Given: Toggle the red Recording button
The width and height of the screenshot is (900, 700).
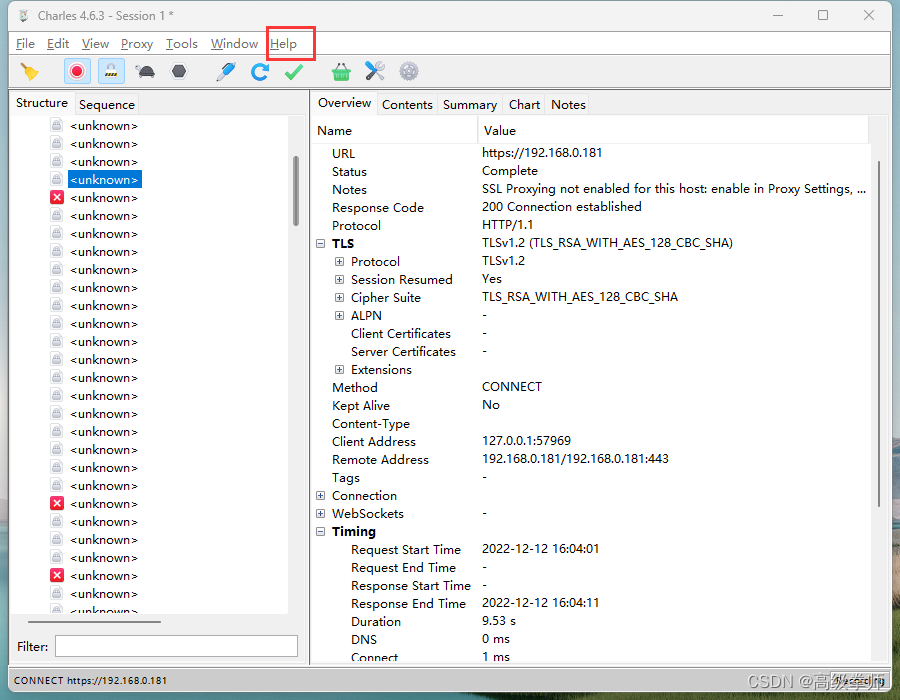Looking at the screenshot, I should (x=77, y=72).
